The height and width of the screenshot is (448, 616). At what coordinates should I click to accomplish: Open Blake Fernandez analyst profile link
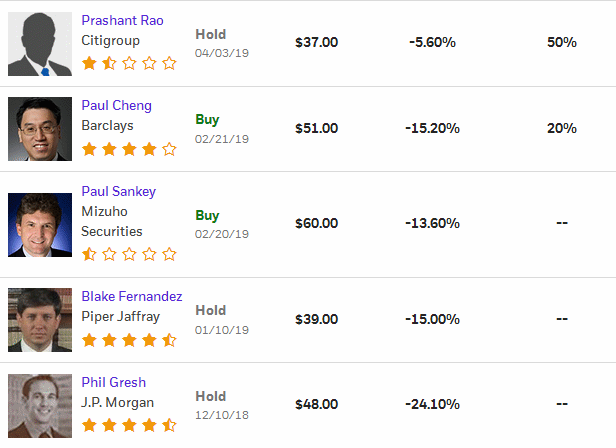pyautogui.click(x=132, y=296)
